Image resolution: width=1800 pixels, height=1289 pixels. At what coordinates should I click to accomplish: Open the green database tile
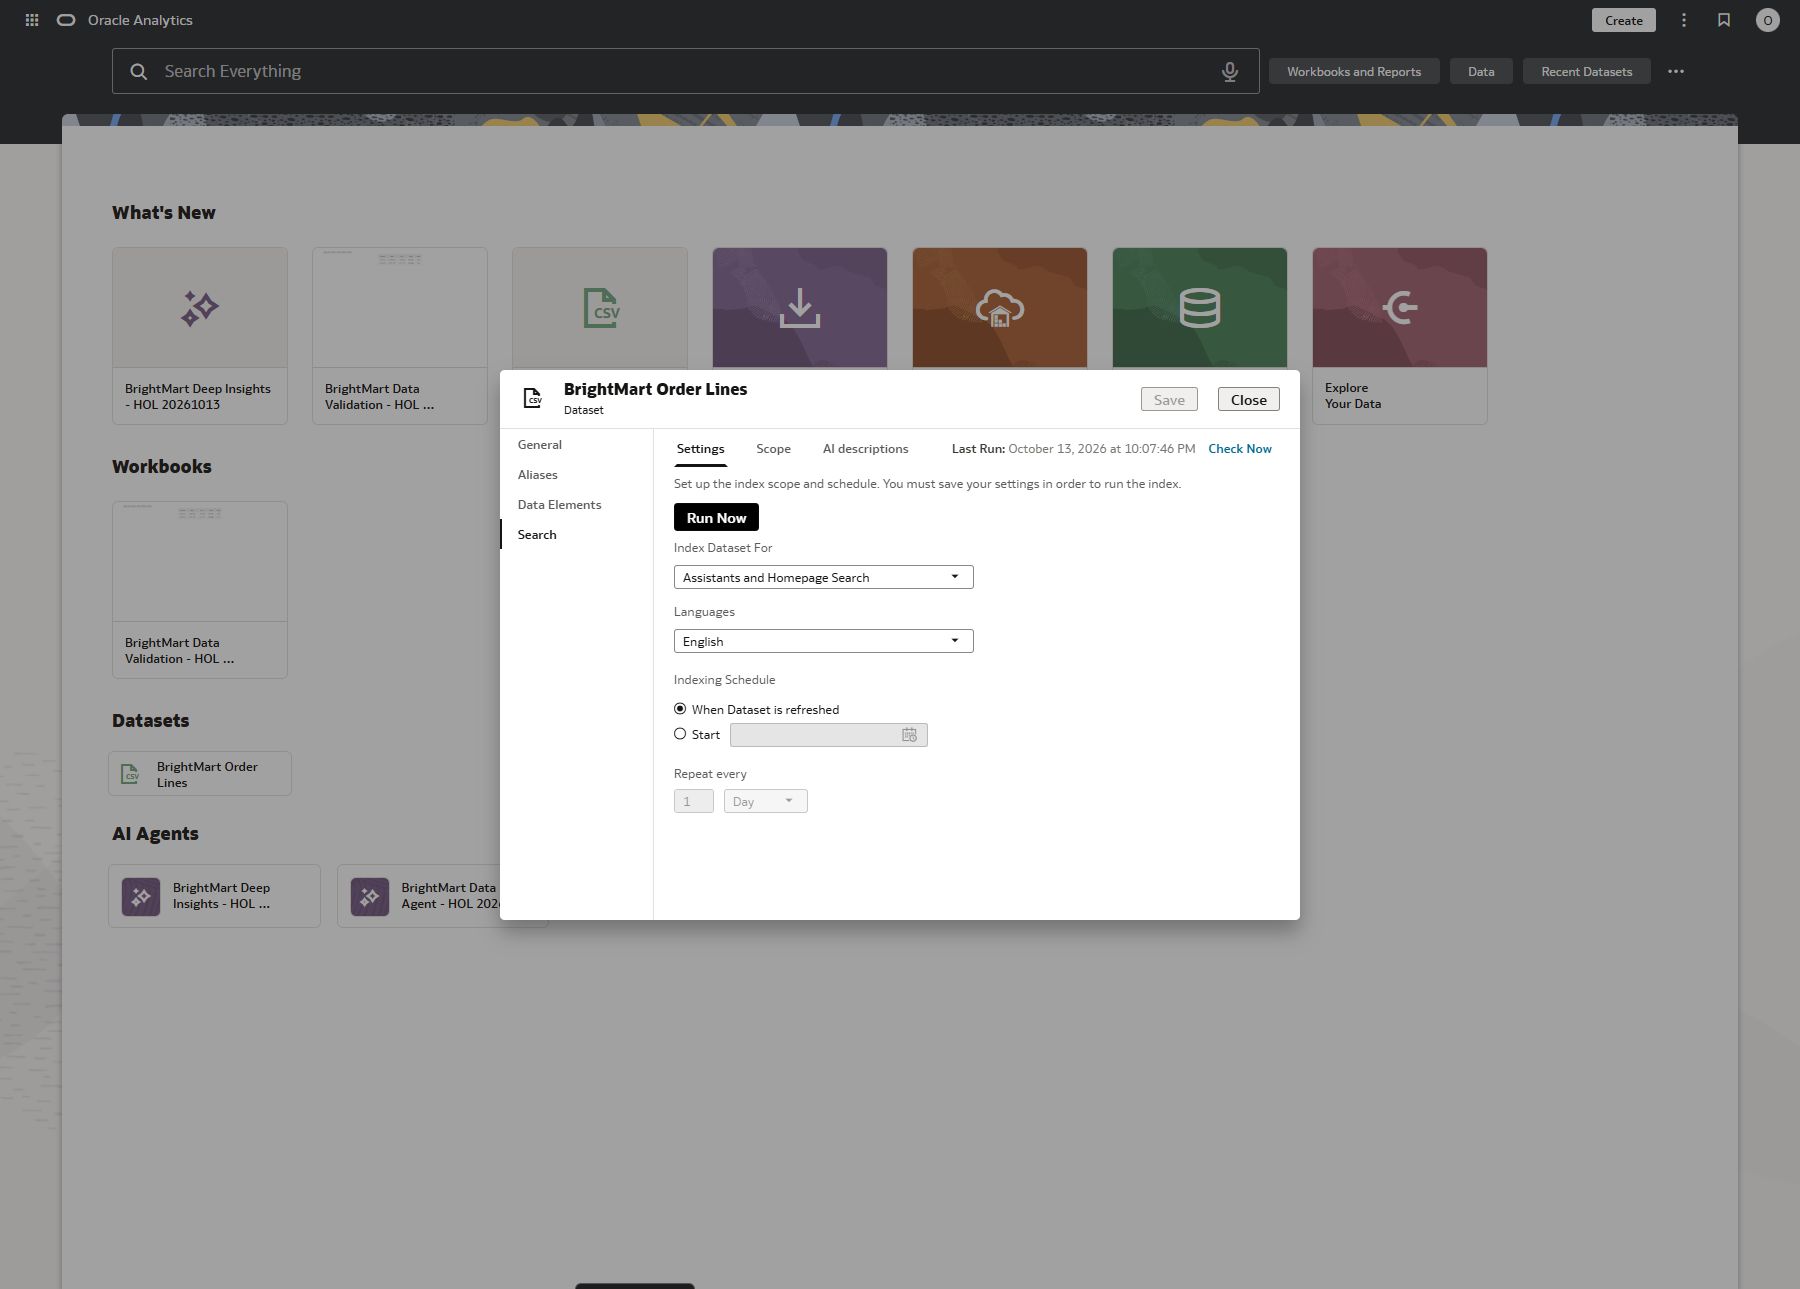pos(1200,308)
